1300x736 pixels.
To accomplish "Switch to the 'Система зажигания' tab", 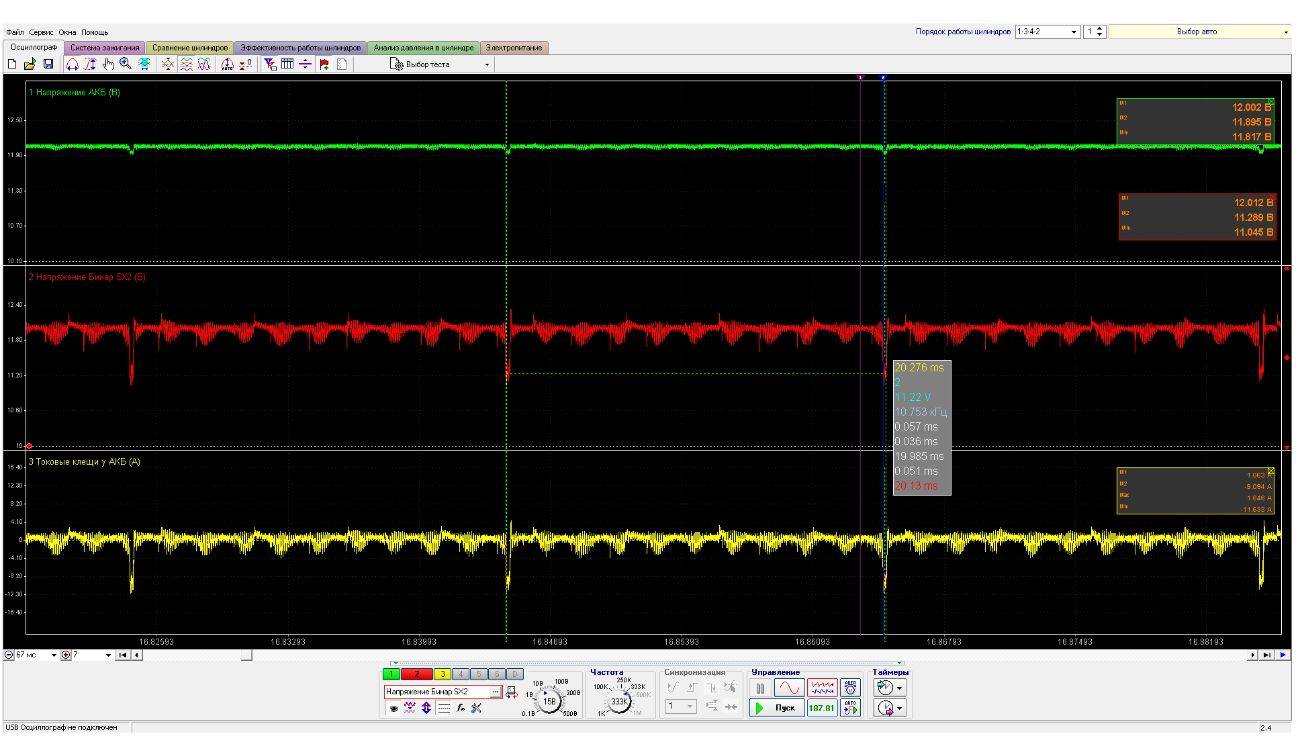I will pos(105,47).
